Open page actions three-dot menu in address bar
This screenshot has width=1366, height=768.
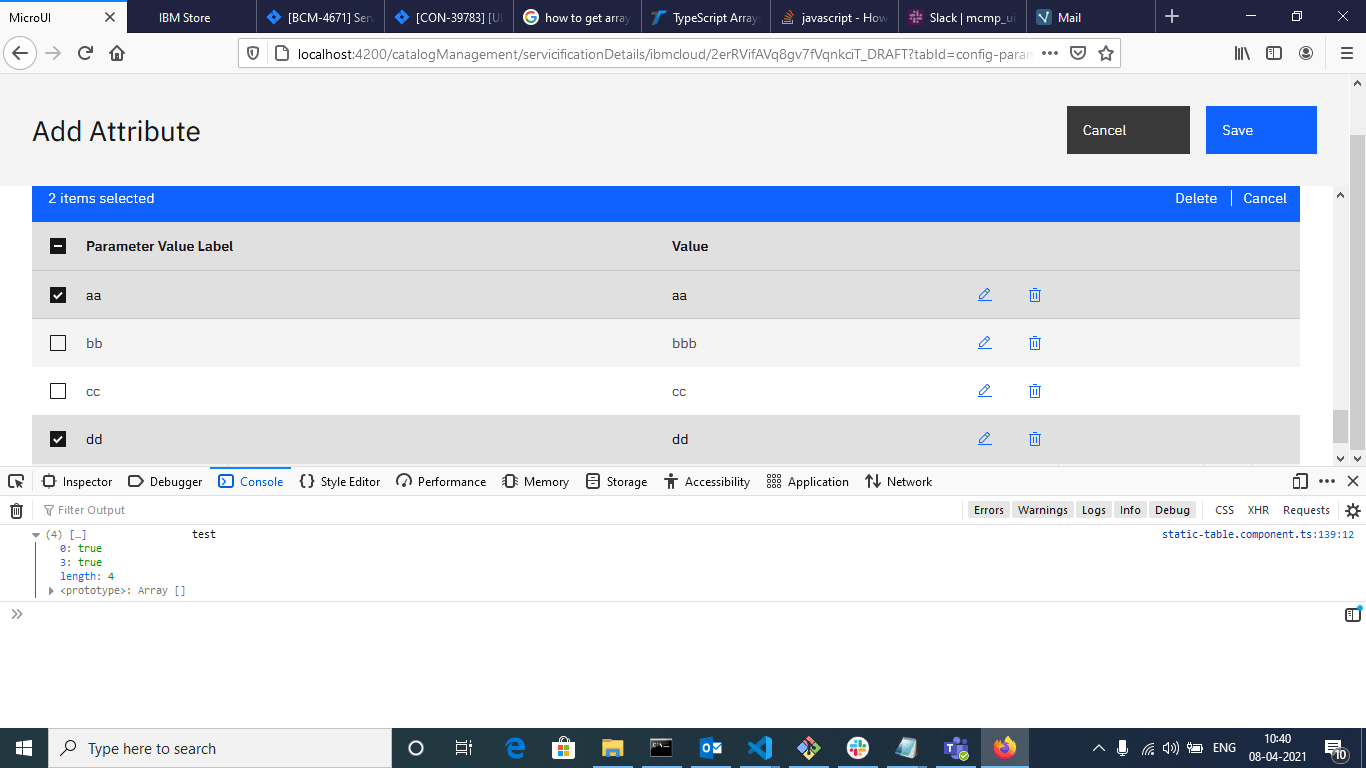(1049, 53)
